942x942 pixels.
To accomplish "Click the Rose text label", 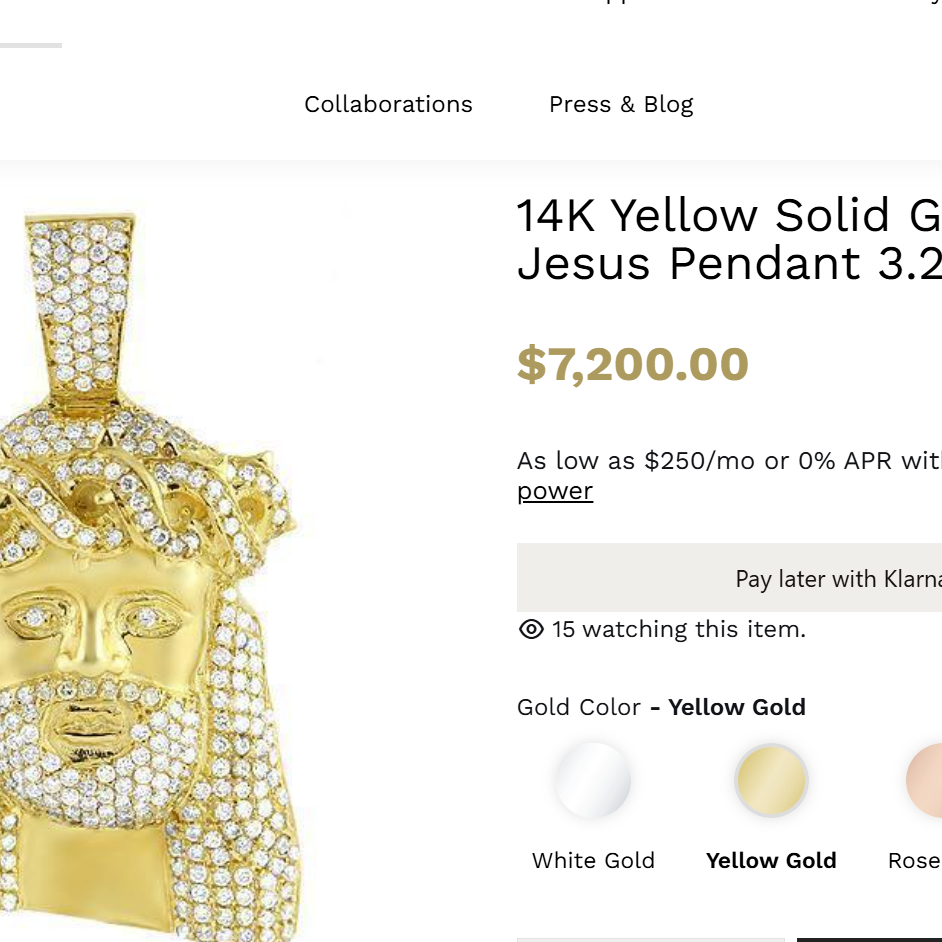I will click(914, 860).
